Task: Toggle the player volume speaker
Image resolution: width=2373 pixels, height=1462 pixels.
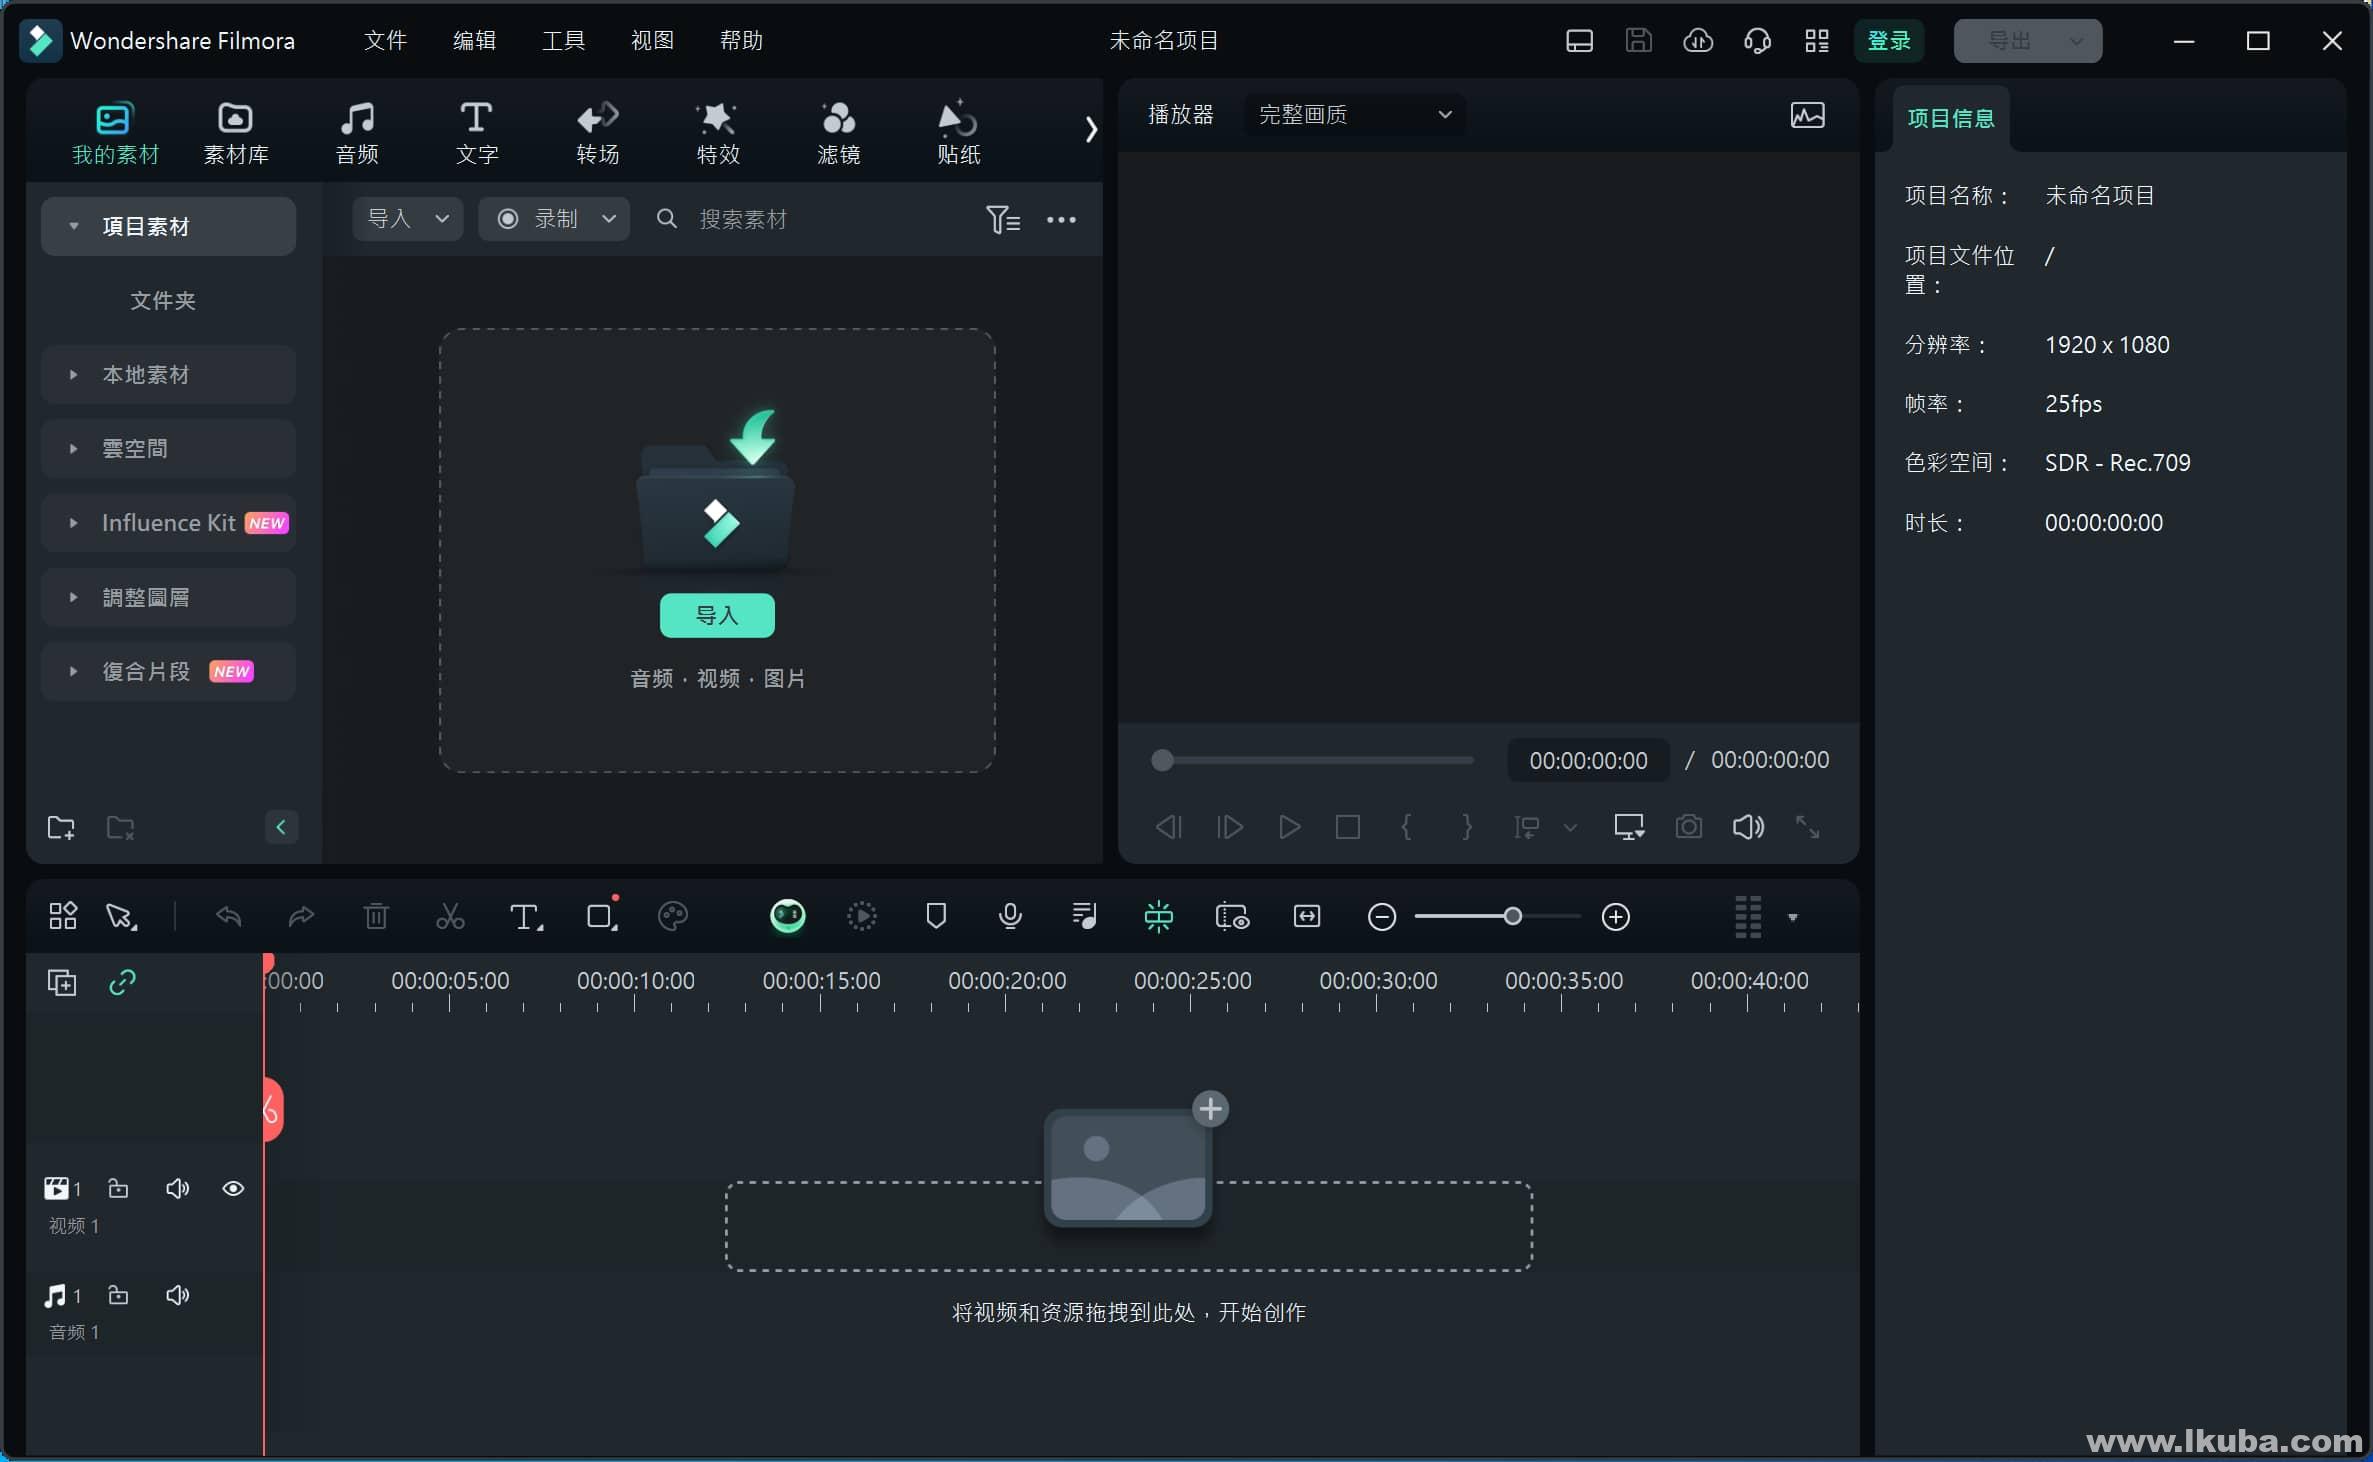Action: click(1748, 827)
